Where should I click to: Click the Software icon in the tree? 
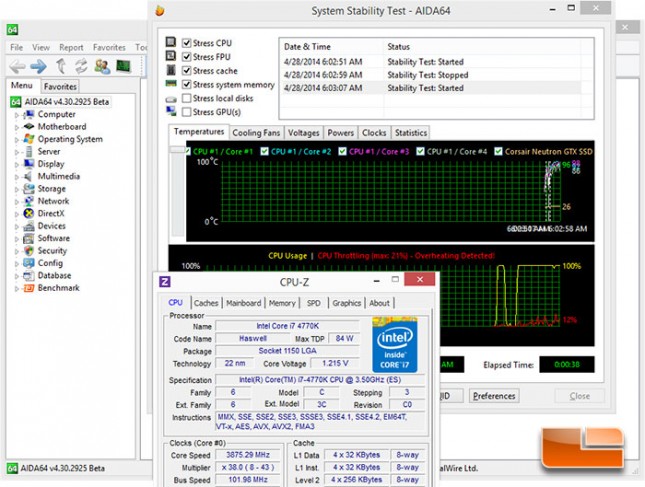28,238
